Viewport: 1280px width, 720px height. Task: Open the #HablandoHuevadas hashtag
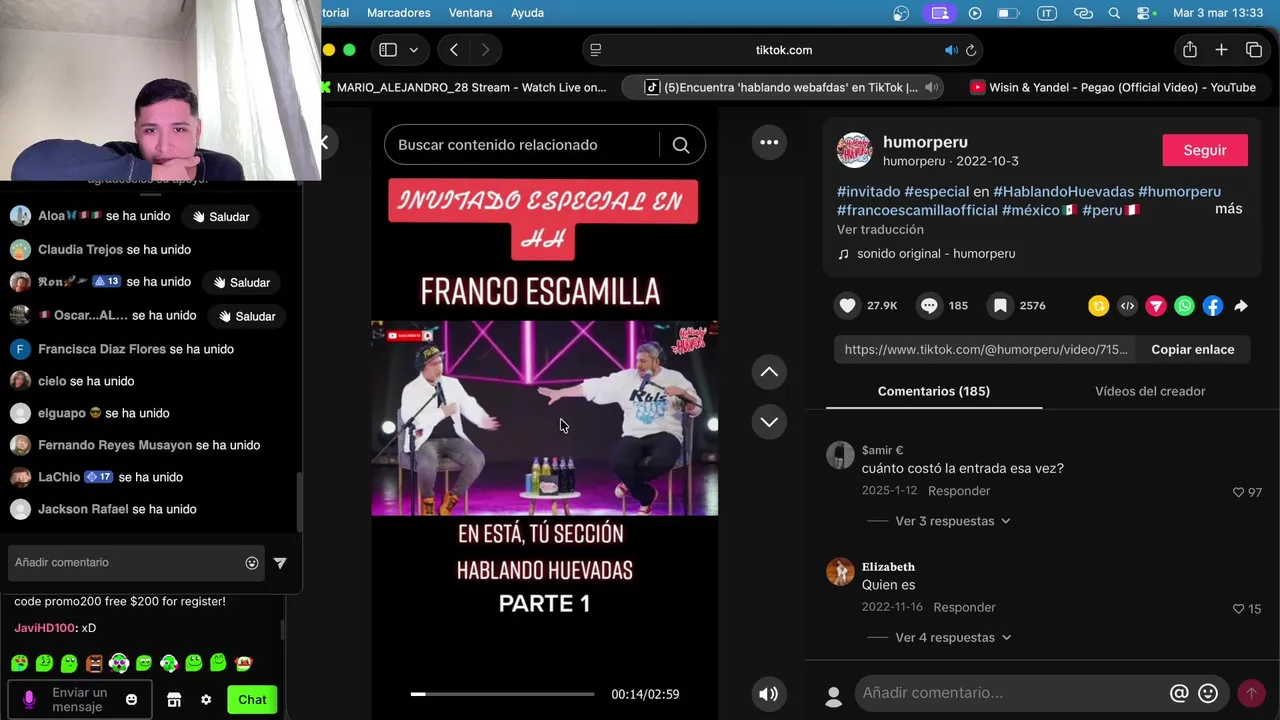[1063, 191]
